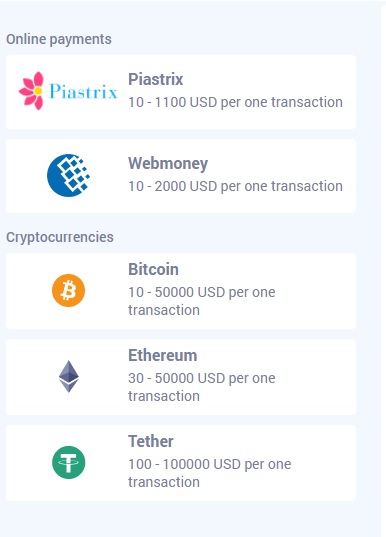Click Tether's 100 - 100000 USD limit
Image resolution: width=386 pixels, height=537 pixels.
pos(210,473)
